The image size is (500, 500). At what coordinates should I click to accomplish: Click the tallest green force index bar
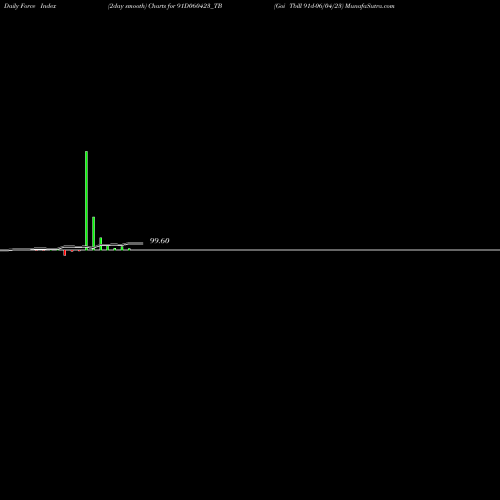pyautogui.click(x=86, y=200)
